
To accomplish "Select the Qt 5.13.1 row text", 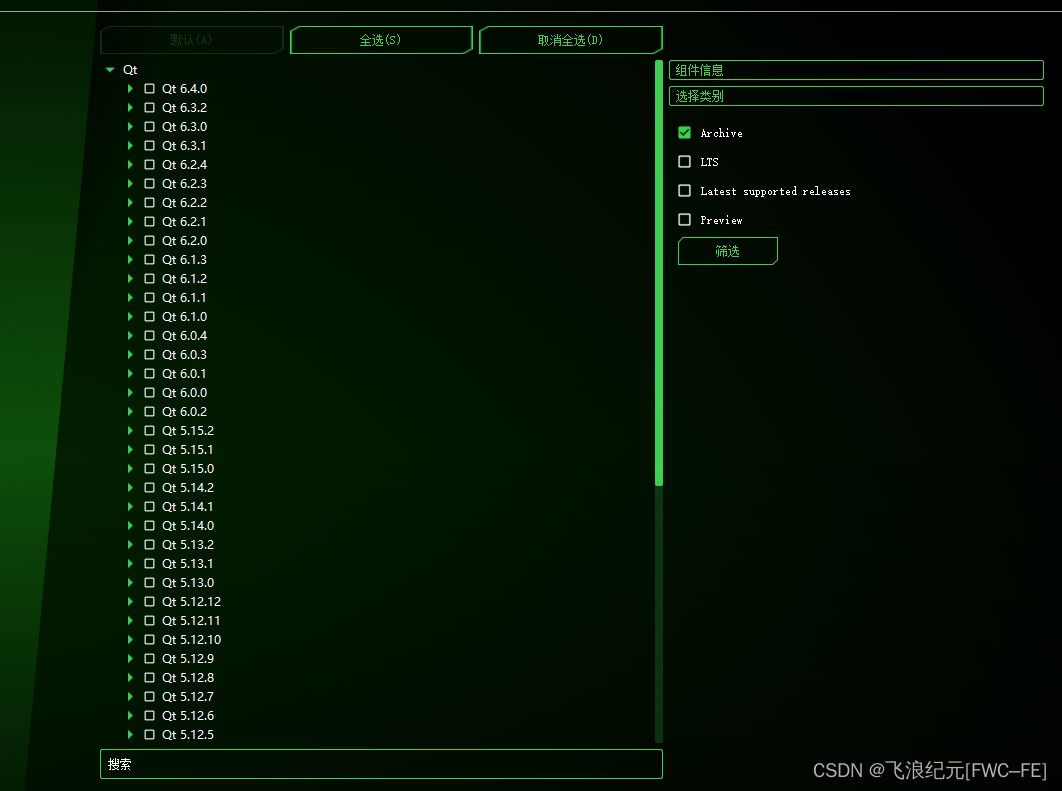I will pyautogui.click(x=188, y=563).
